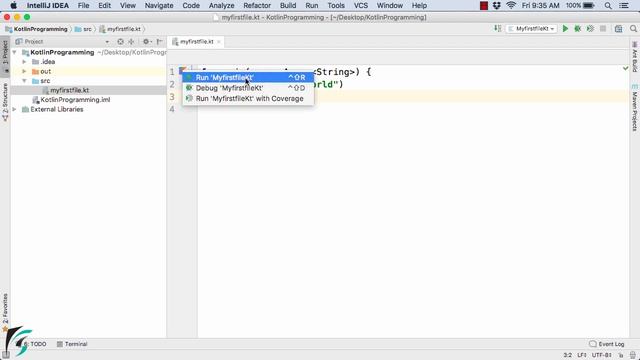Click the Search Everywhere magnifier in toolbar
640x360 pixels.
click(633, 29)
